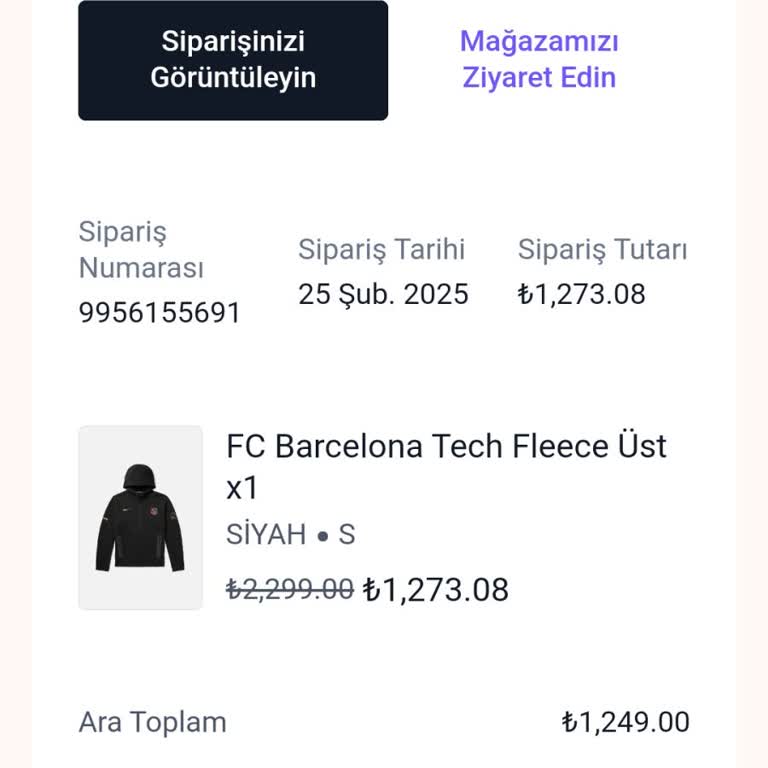Select the FC Barcelona Tech Fleece Üst title

point(446,445)
